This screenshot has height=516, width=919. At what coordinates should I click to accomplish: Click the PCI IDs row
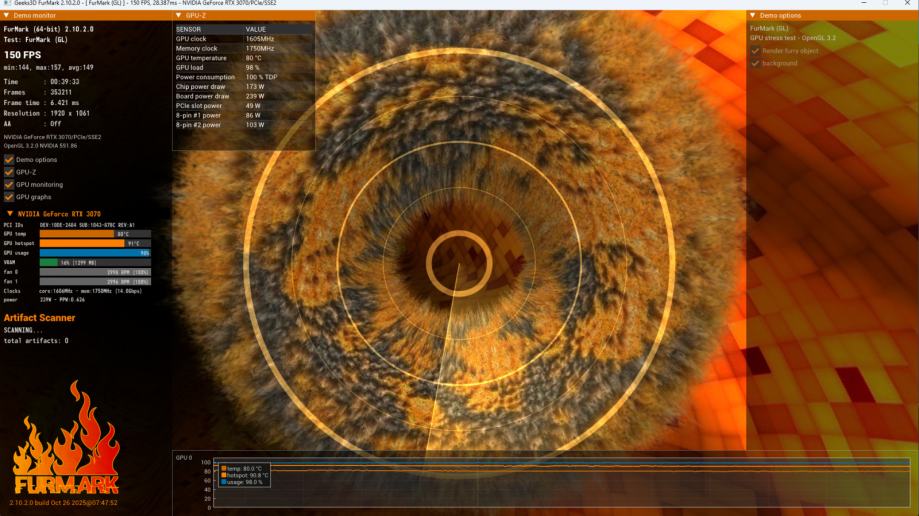click(69, 225)
